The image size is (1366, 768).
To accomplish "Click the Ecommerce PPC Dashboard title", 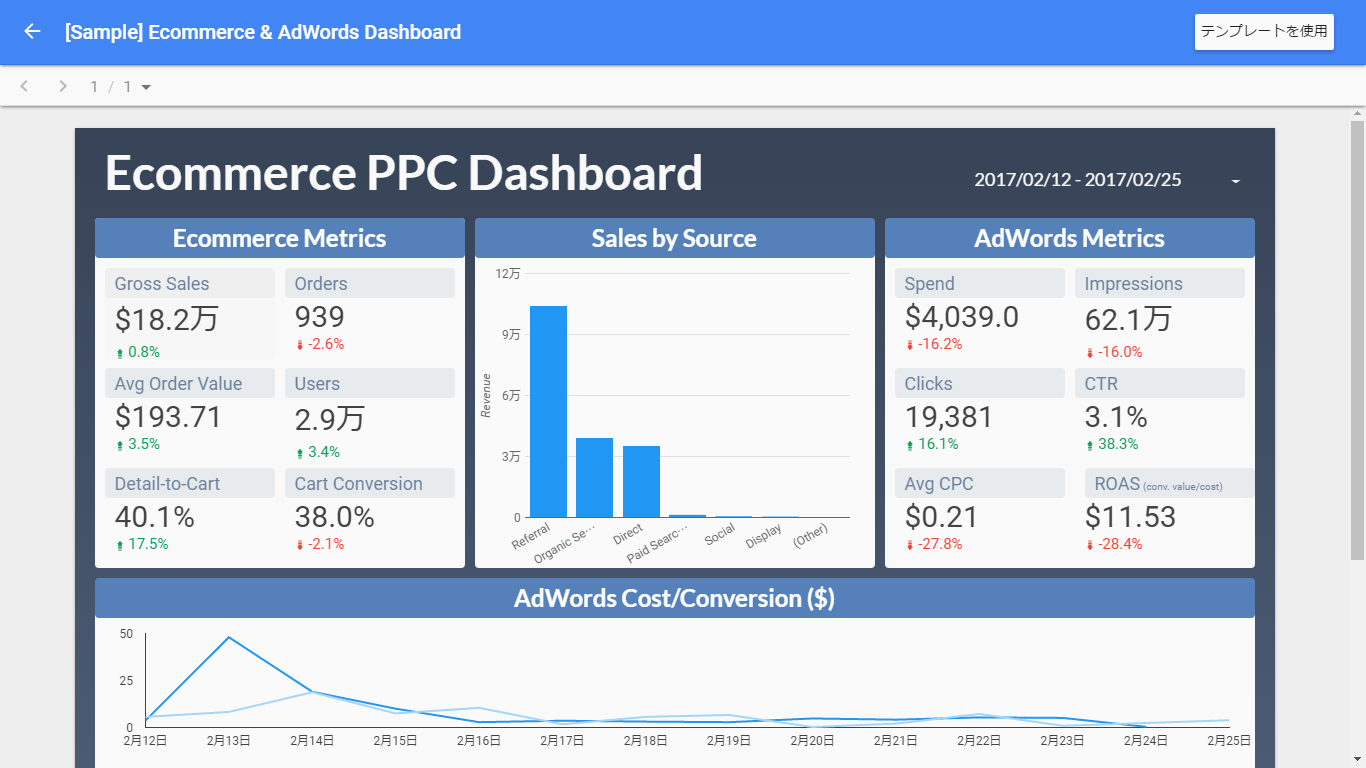I will tap(404, 173).
